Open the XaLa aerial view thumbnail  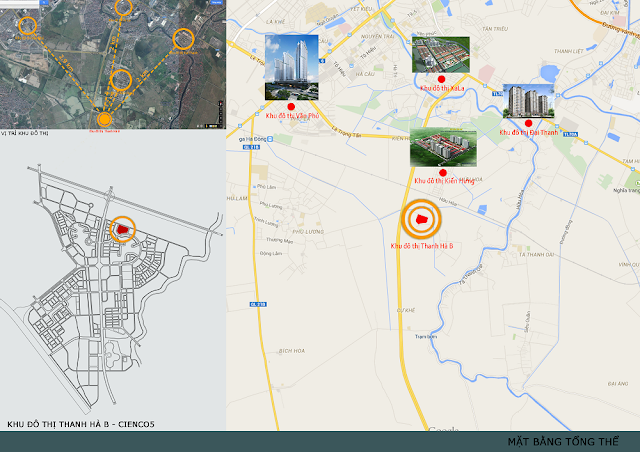441,55
